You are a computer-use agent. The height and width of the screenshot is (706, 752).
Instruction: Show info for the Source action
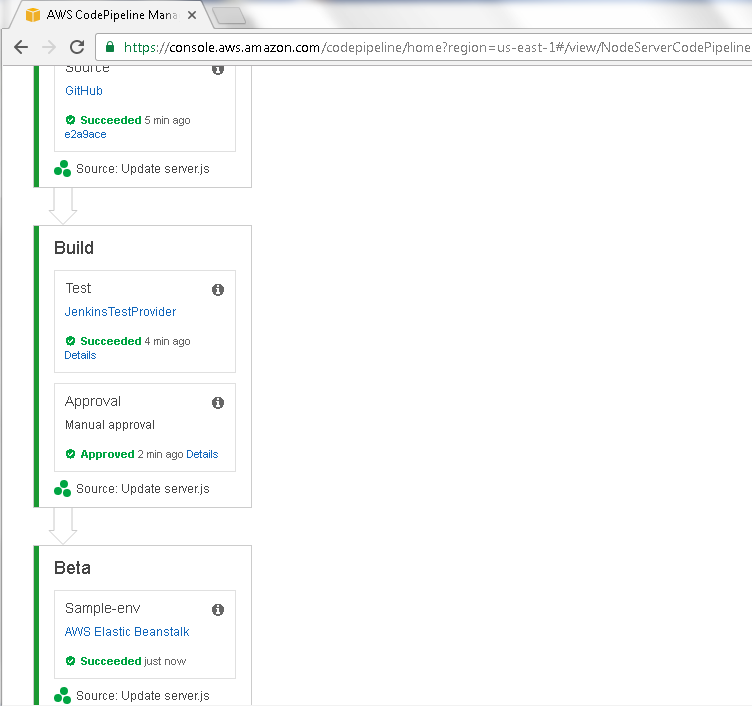(218, 70)
